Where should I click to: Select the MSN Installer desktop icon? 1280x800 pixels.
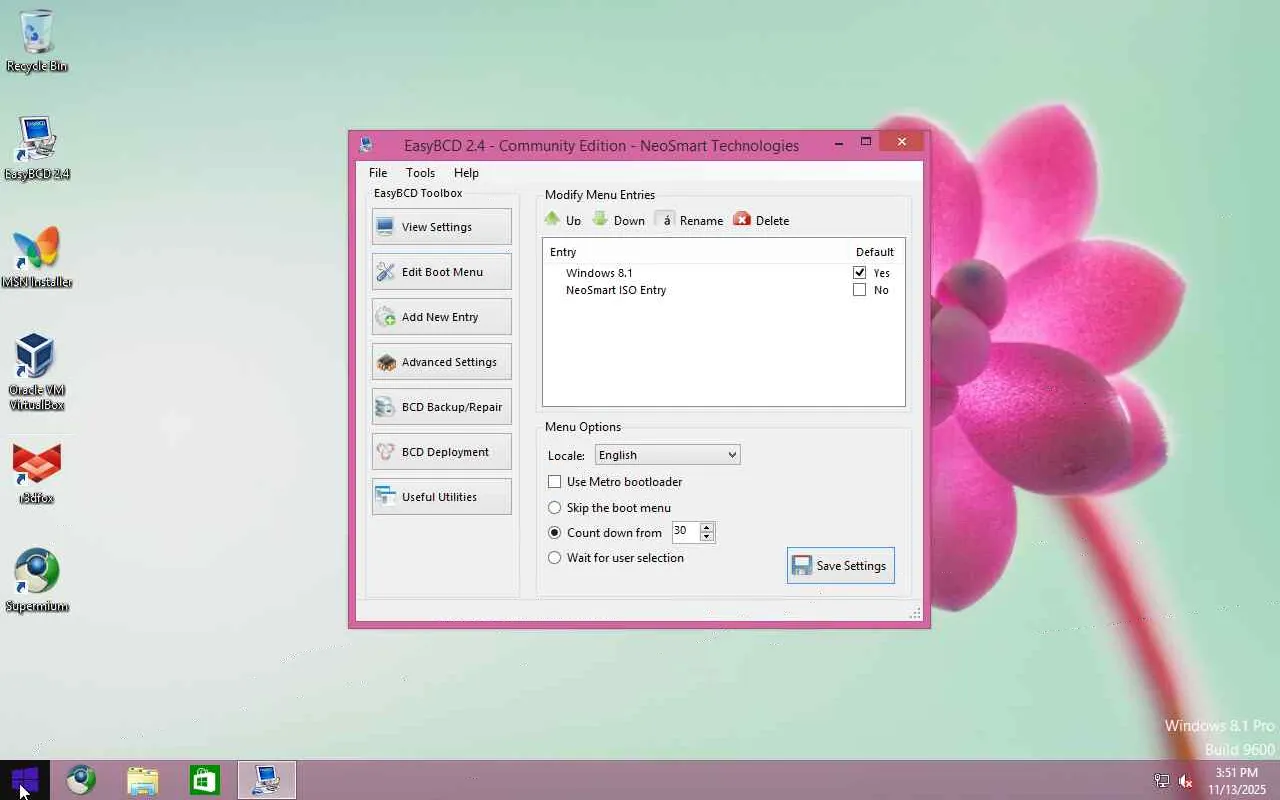click(x=37, y=257)
